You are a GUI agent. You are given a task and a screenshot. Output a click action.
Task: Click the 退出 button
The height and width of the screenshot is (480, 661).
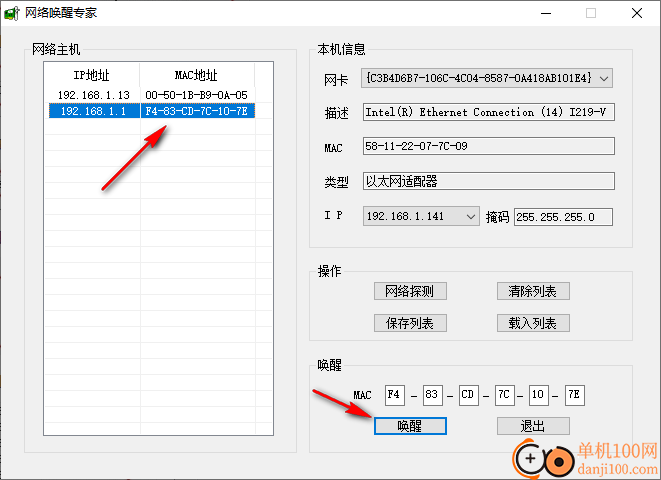[533, 426]
